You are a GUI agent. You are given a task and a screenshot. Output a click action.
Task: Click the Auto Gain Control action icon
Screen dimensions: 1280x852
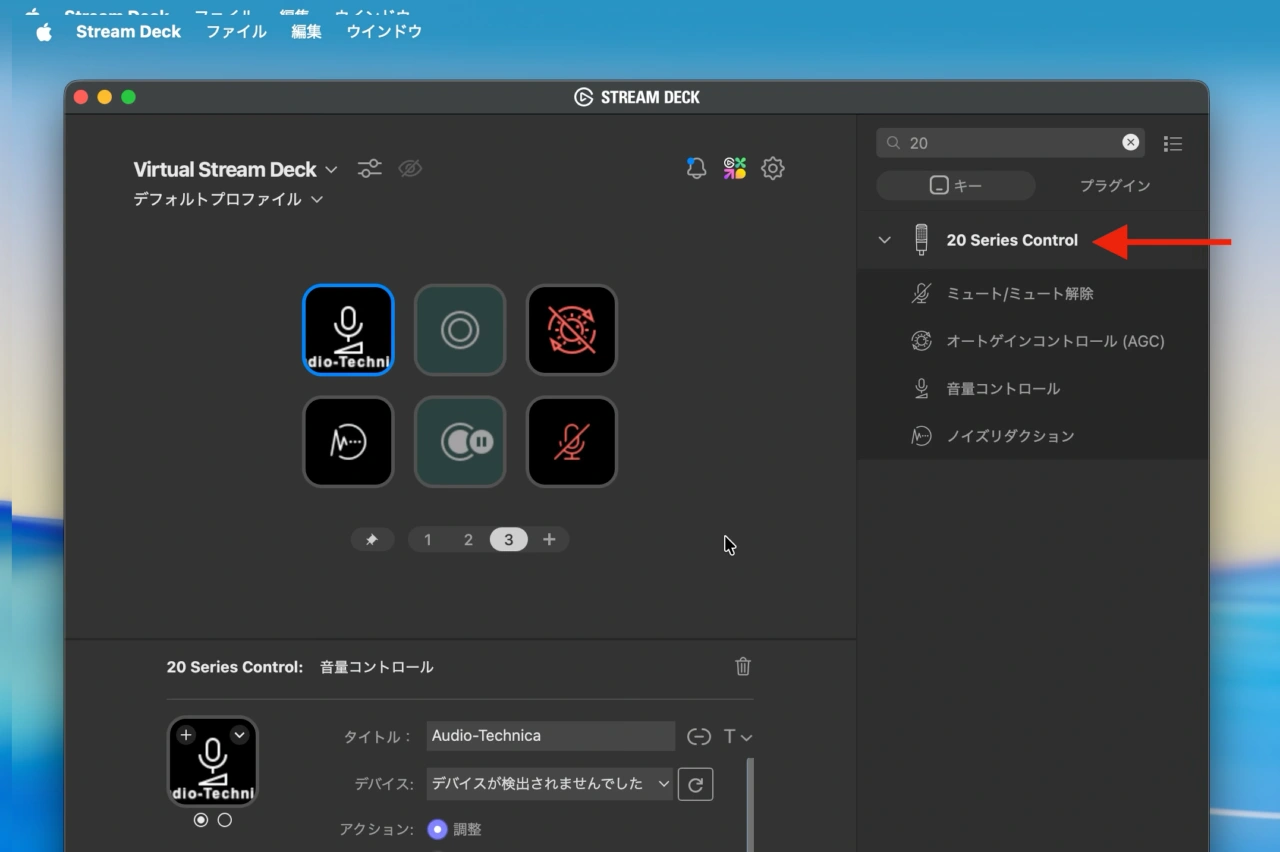[921, 341]
